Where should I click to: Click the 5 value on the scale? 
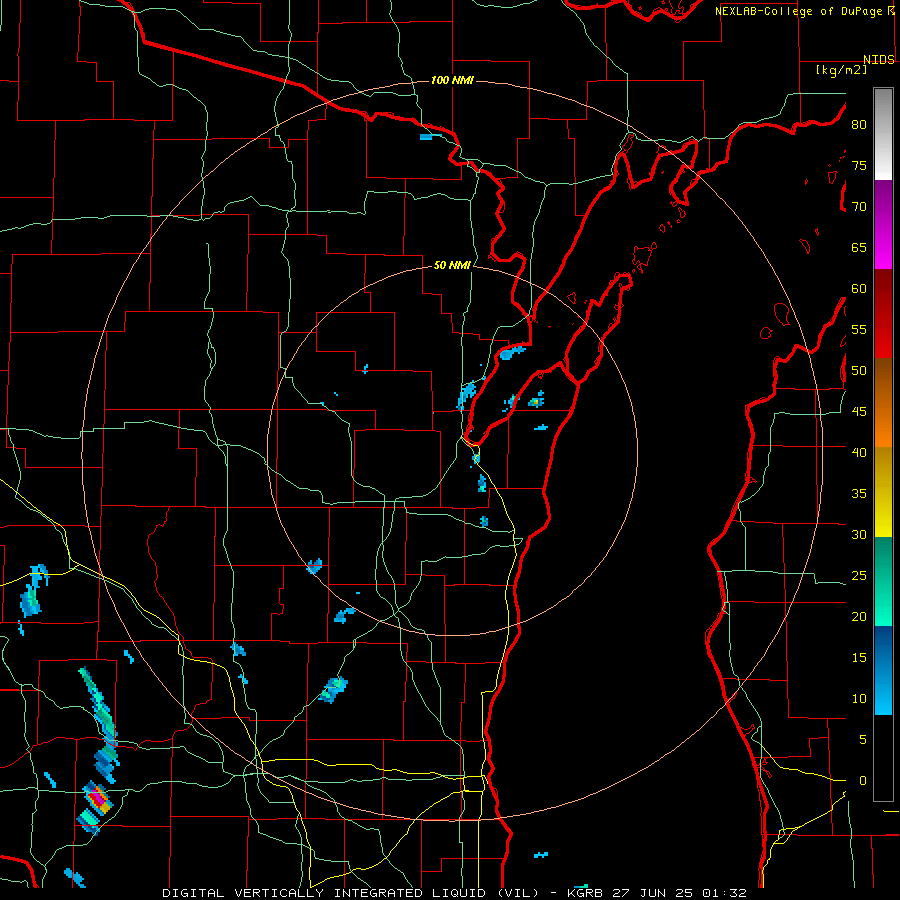[x=863, y=740]
